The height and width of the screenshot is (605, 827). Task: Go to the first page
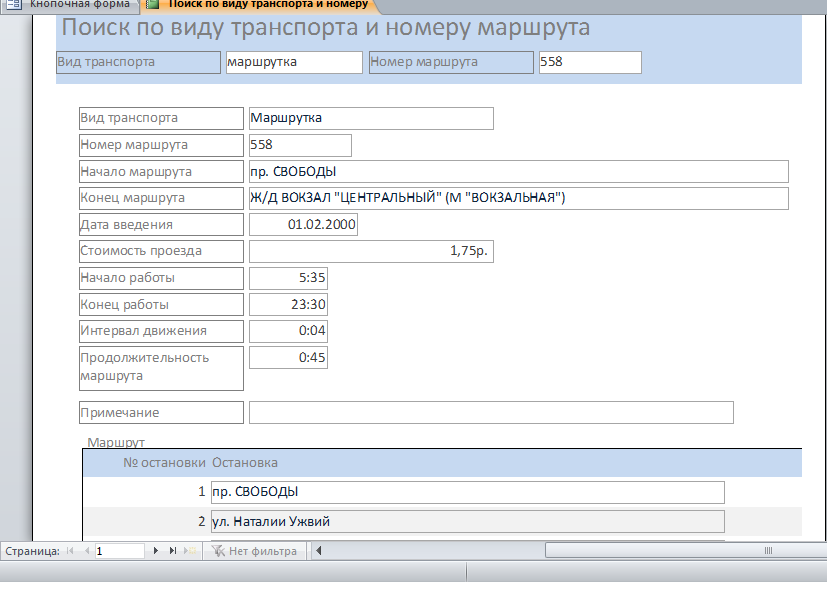[x=70, y=551]
